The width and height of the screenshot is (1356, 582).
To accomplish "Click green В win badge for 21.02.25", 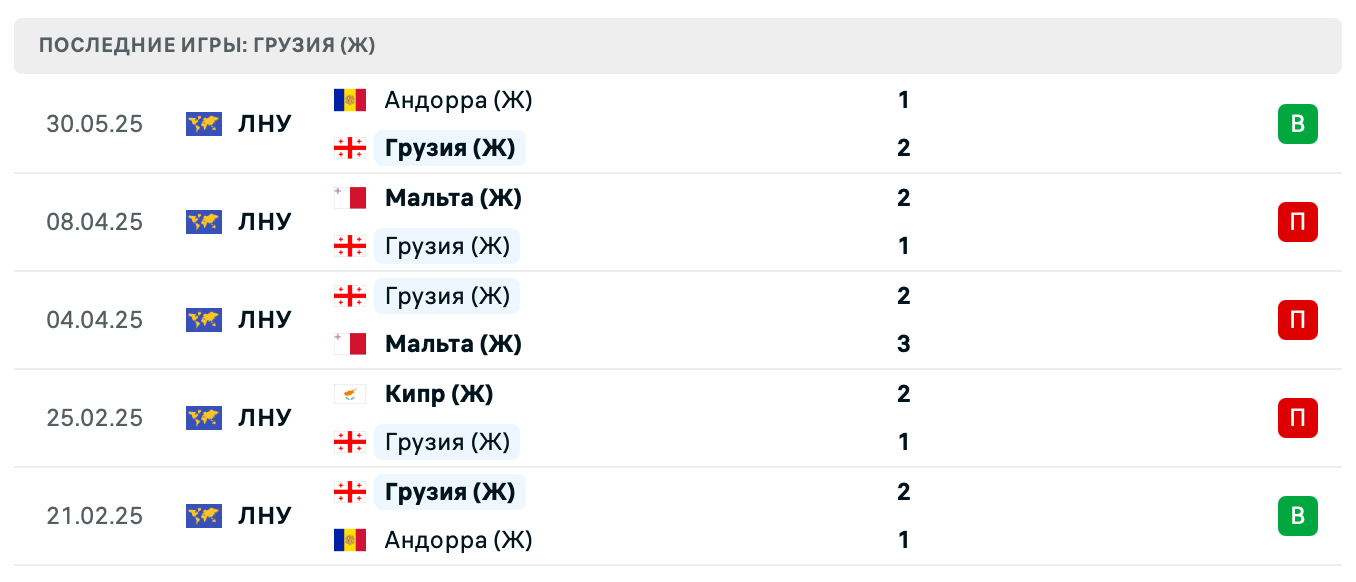I will click(x=1297, y=516).
